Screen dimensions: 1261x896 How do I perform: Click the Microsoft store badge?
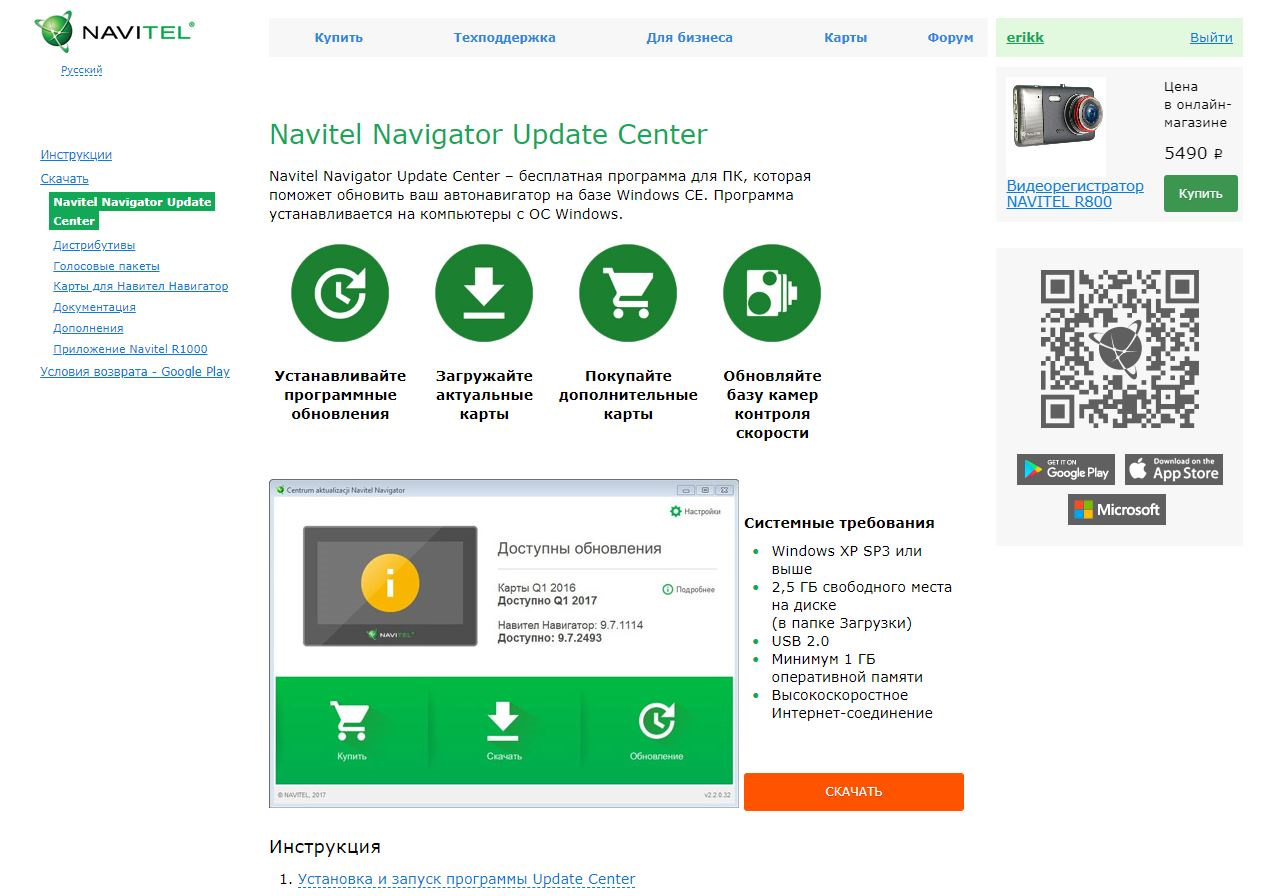(x=1117, y=509)
